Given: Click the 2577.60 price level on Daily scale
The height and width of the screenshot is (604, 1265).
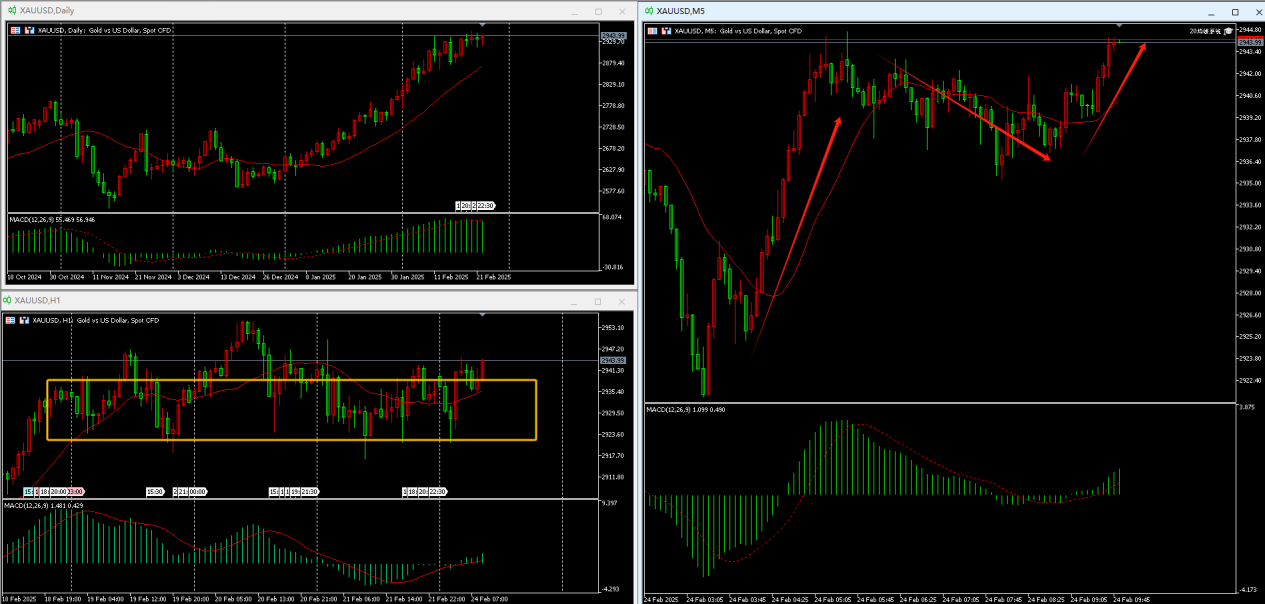Looking at the screenshot, I should pyautogui.click(x=612, y=191).
